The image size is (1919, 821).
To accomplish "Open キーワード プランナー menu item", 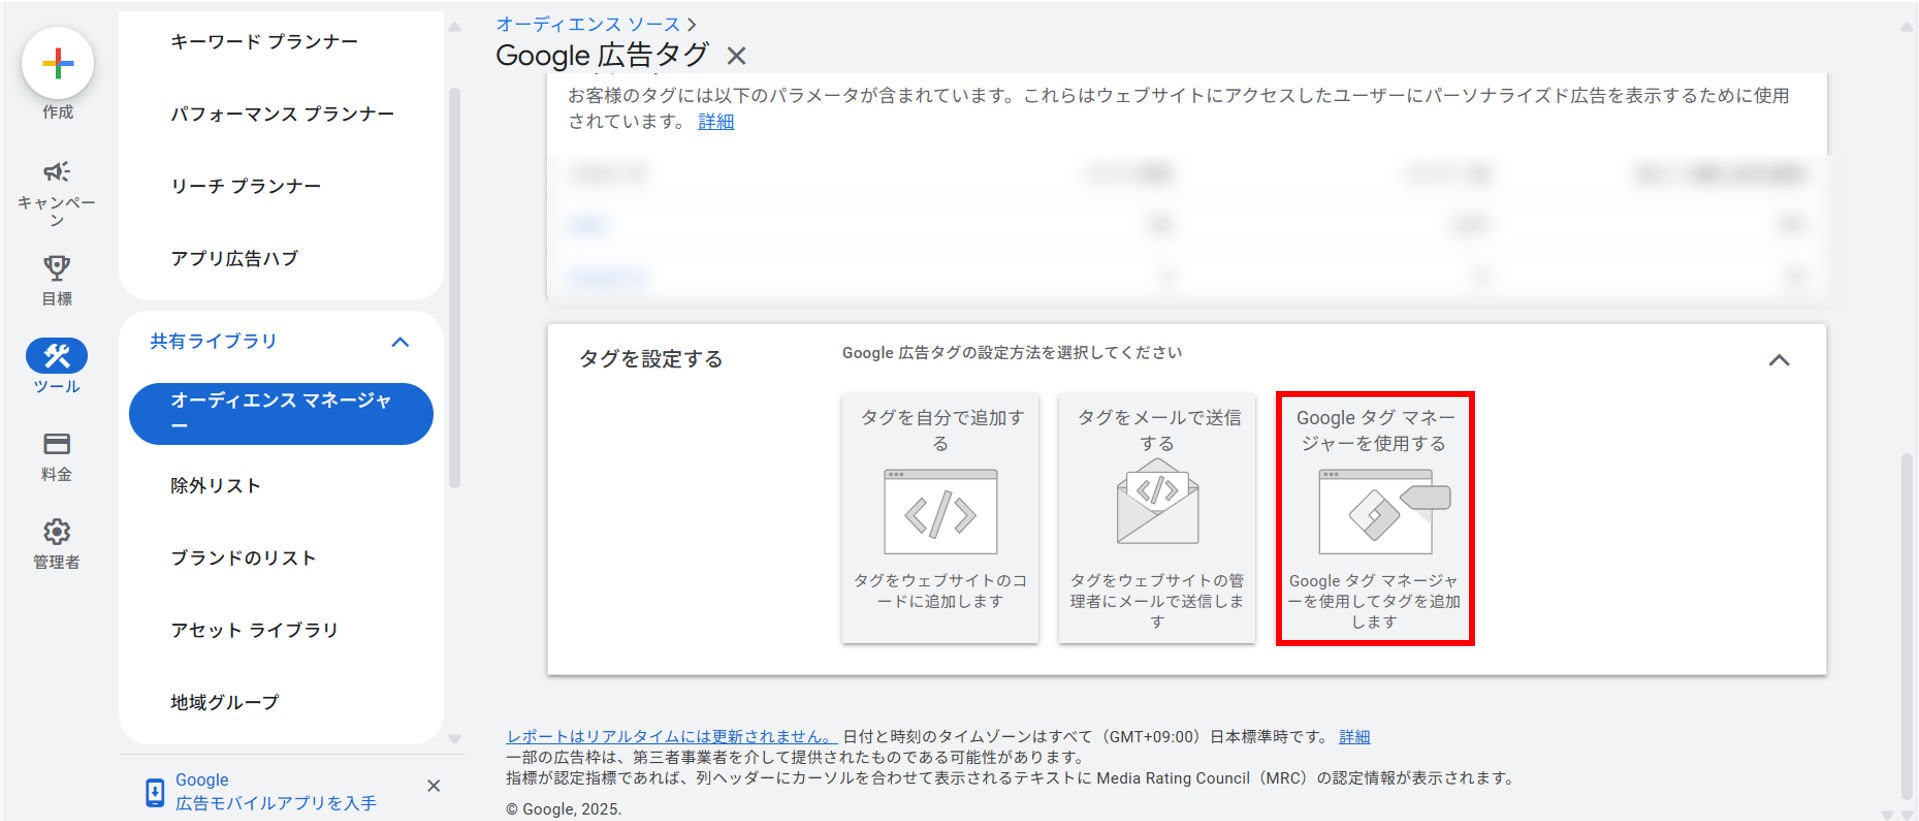I will [x=264, y=42].
